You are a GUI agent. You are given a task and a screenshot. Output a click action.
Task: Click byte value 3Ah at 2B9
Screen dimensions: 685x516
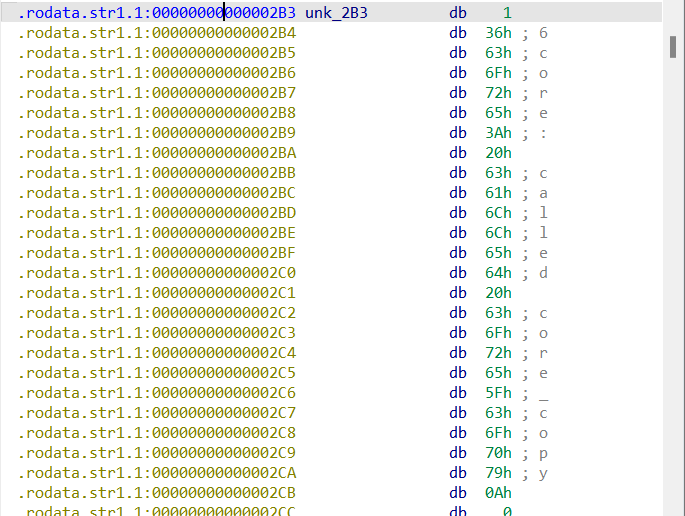(498, 133)
